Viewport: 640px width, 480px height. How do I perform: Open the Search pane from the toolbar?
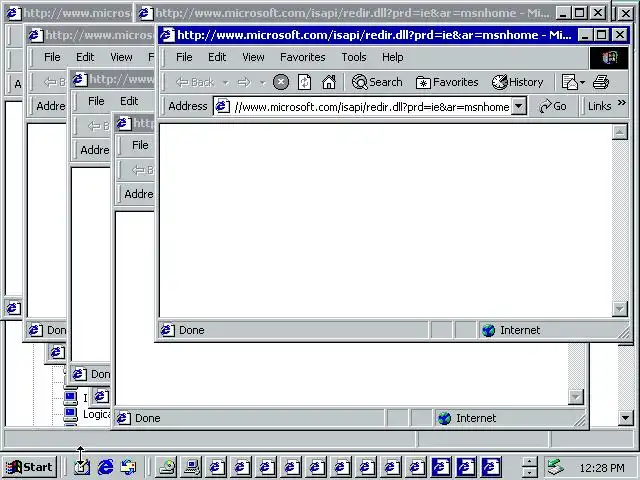pos(377,82)
